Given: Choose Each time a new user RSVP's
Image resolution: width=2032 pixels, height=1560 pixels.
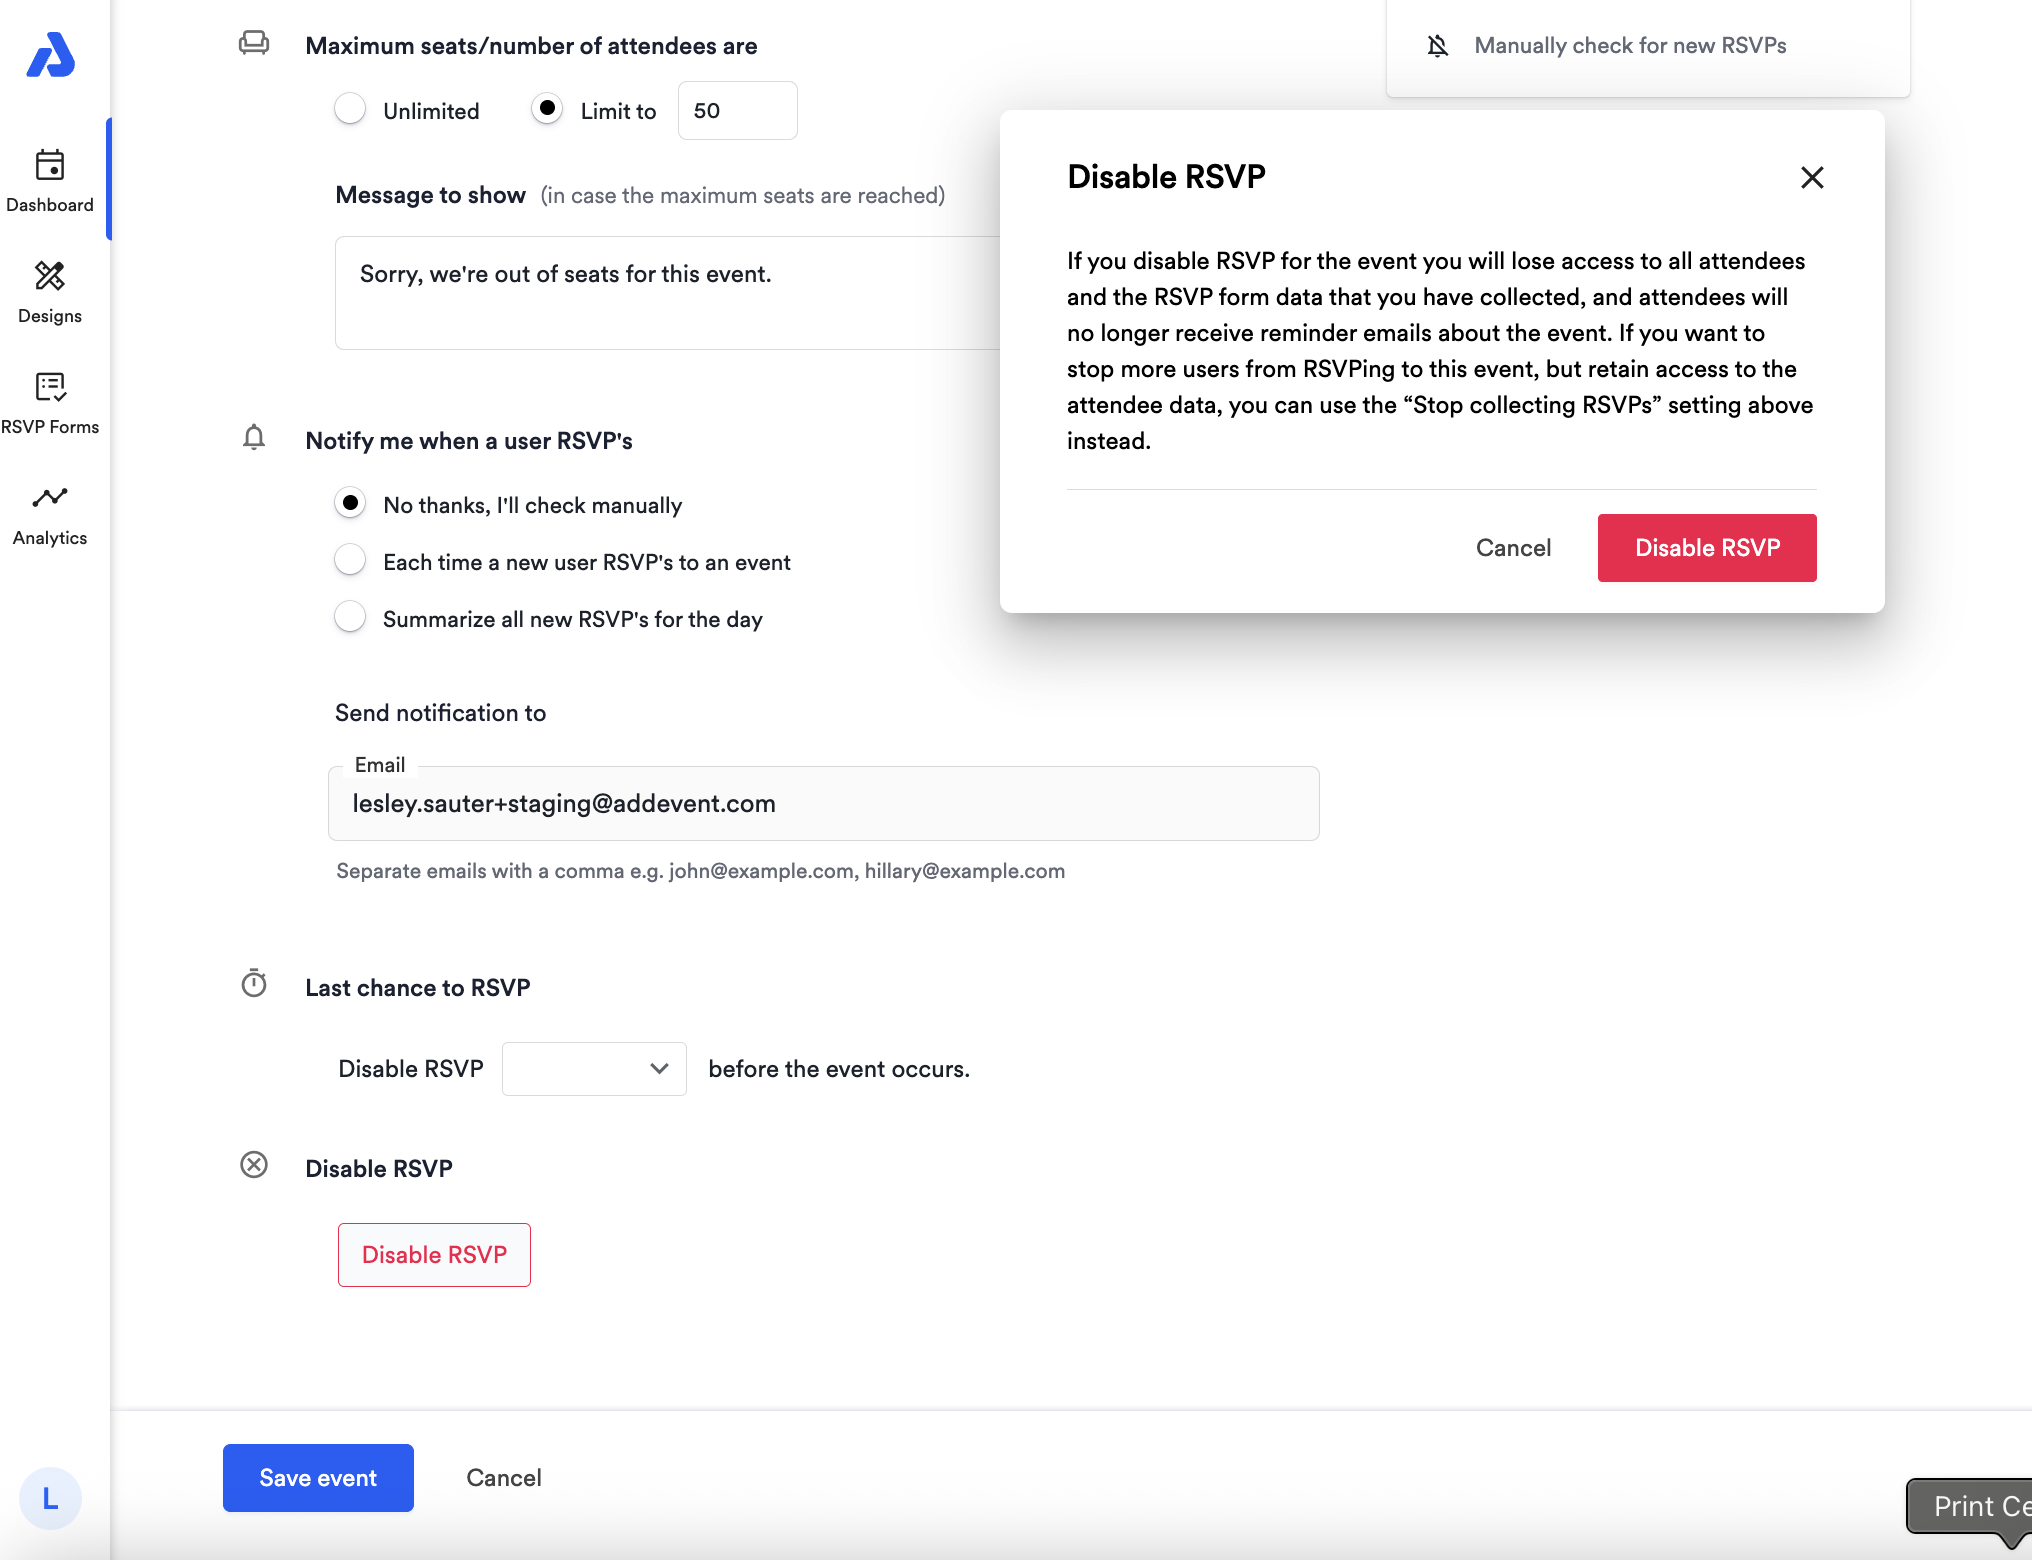Looking at the screenshot, I should tap(350, 560).
